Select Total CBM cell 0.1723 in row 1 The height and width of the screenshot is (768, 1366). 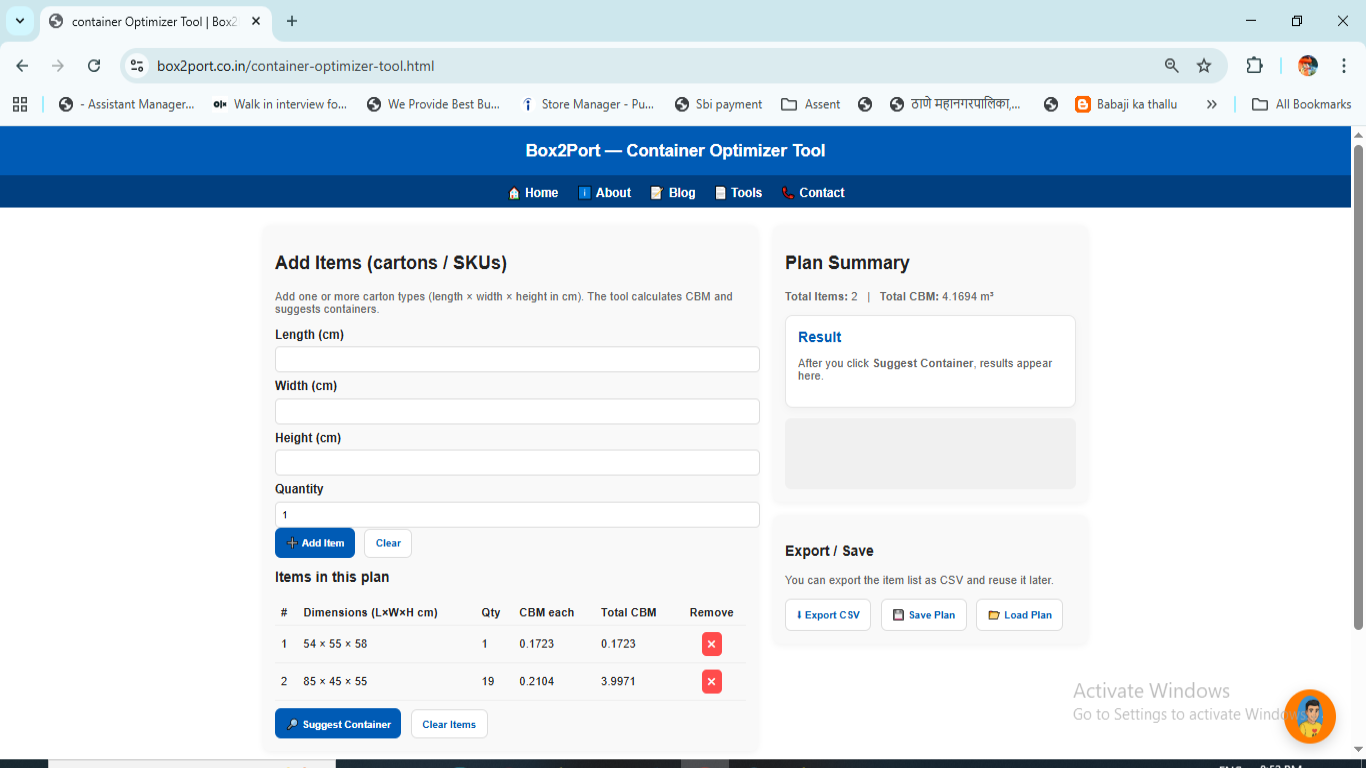point(618,644)
